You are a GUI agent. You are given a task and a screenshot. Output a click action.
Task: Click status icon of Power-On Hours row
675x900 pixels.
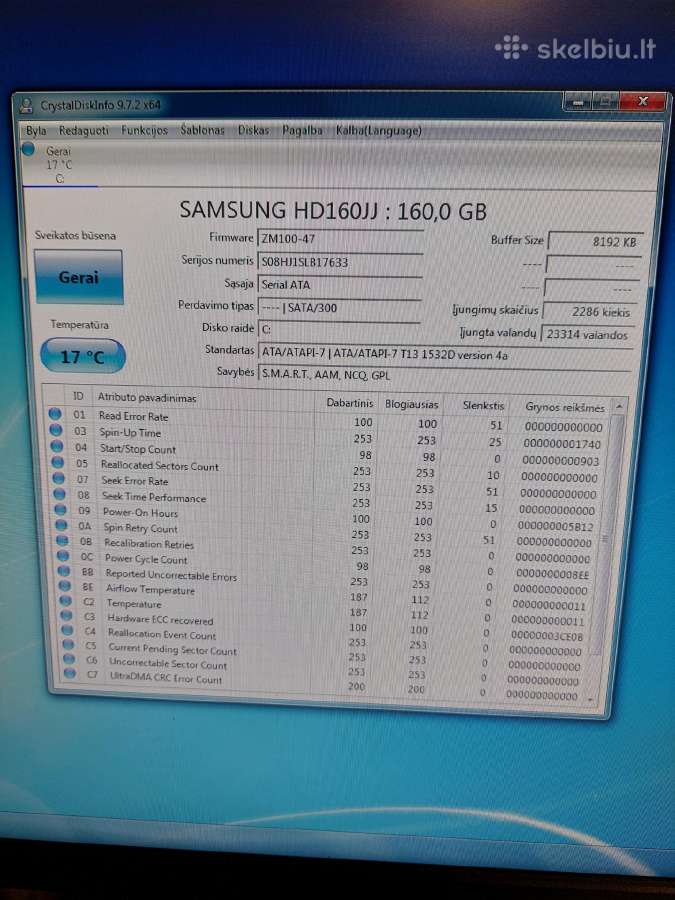click(x=60, y=509)
